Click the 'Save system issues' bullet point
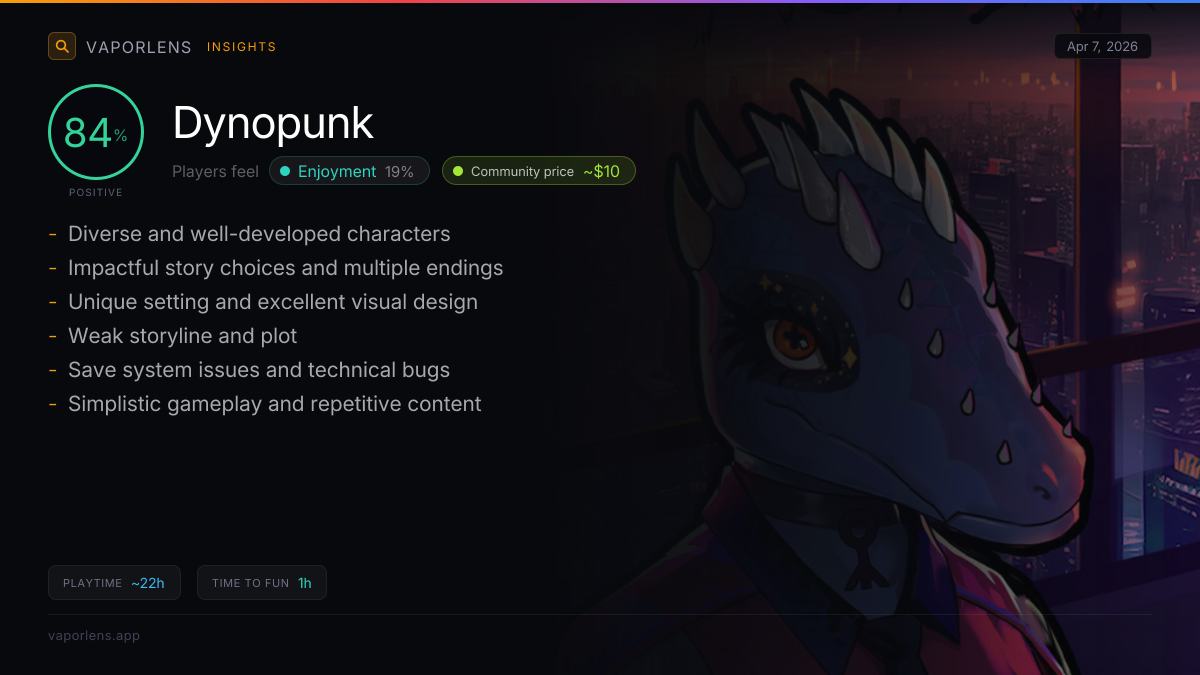This screenshot has width=1200, height=675. click(x=259, y=370)
